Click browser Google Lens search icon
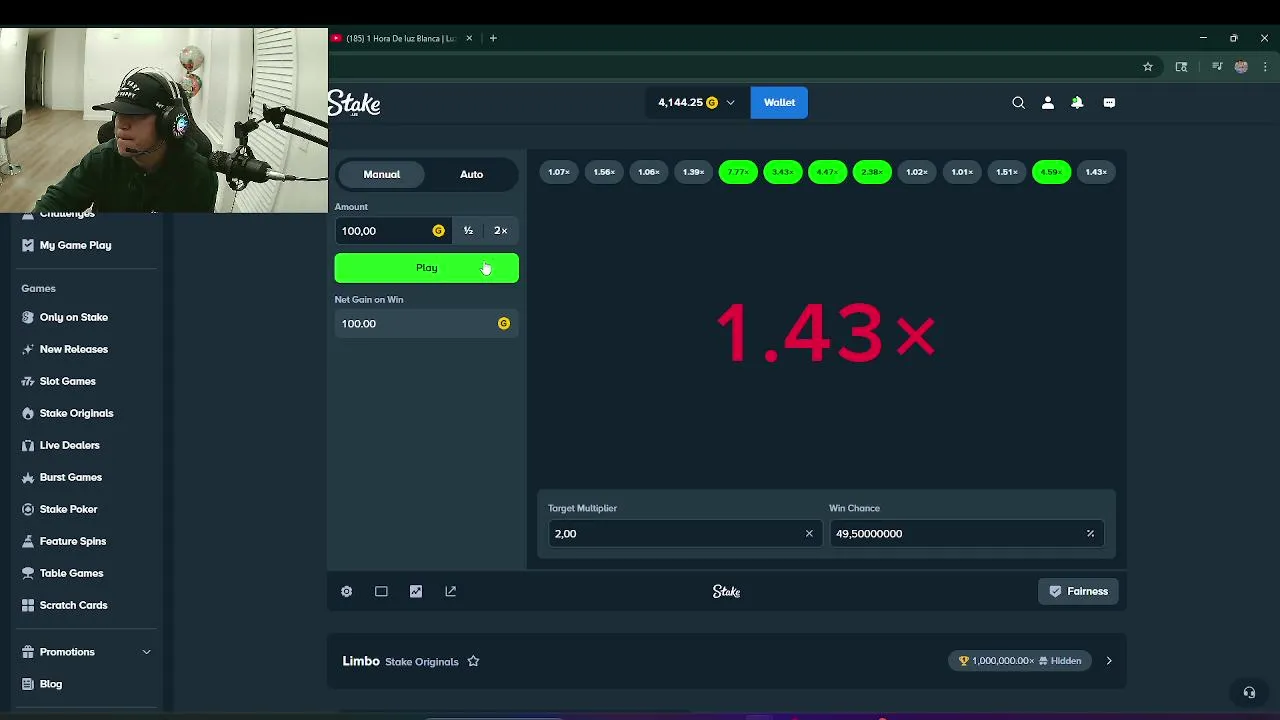 coord(1181,66)
